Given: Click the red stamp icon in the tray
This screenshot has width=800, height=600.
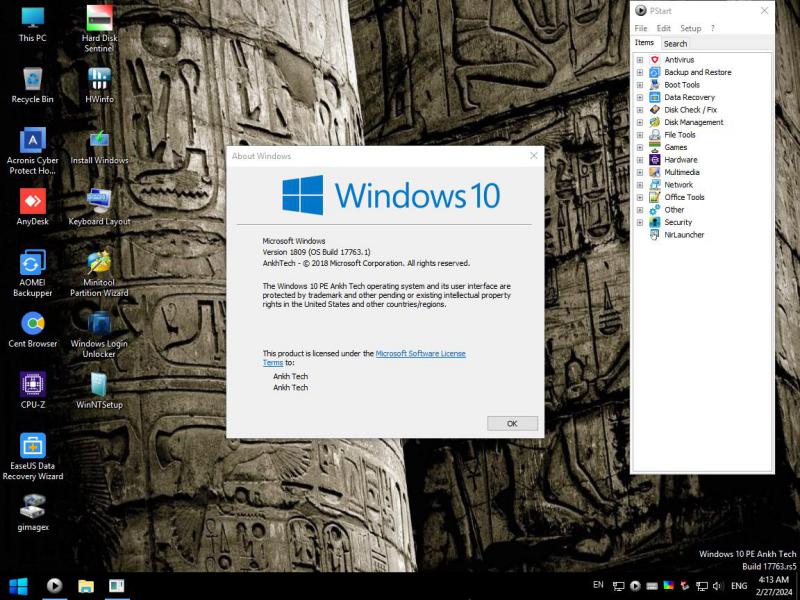Looking at the screenshot, I should tap(685, 586).
